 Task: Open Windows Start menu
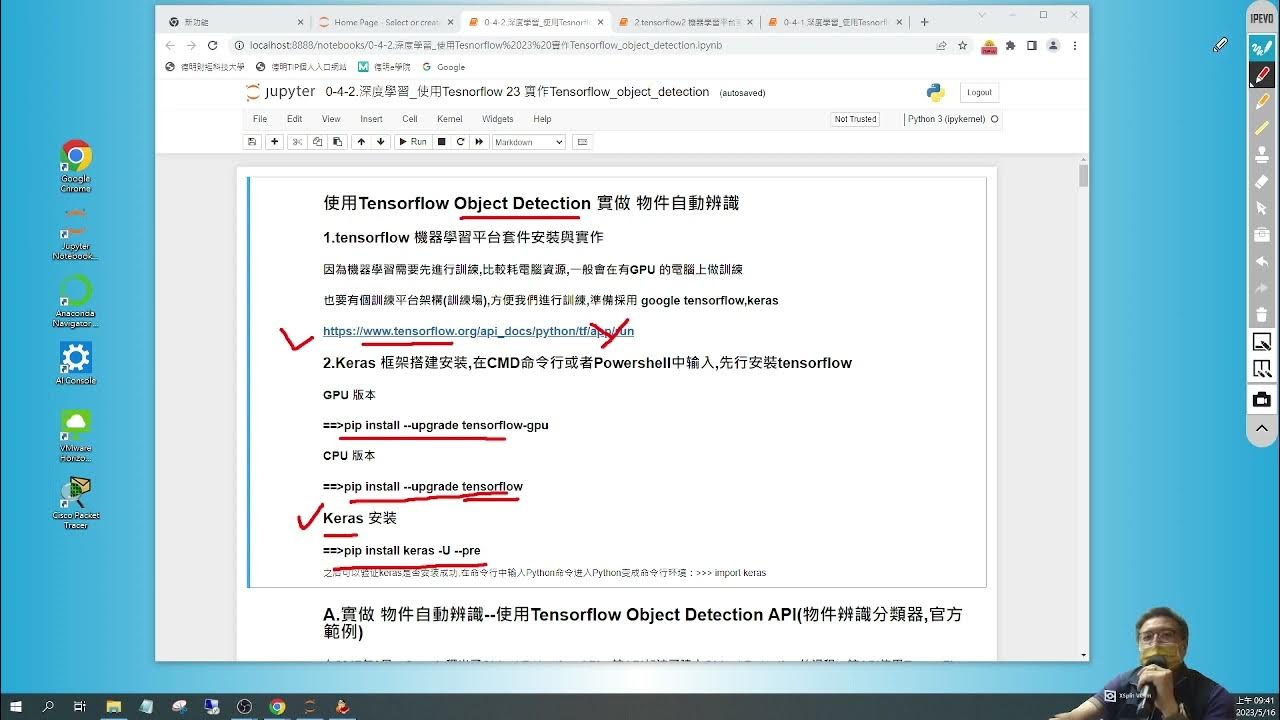[16, 706]
